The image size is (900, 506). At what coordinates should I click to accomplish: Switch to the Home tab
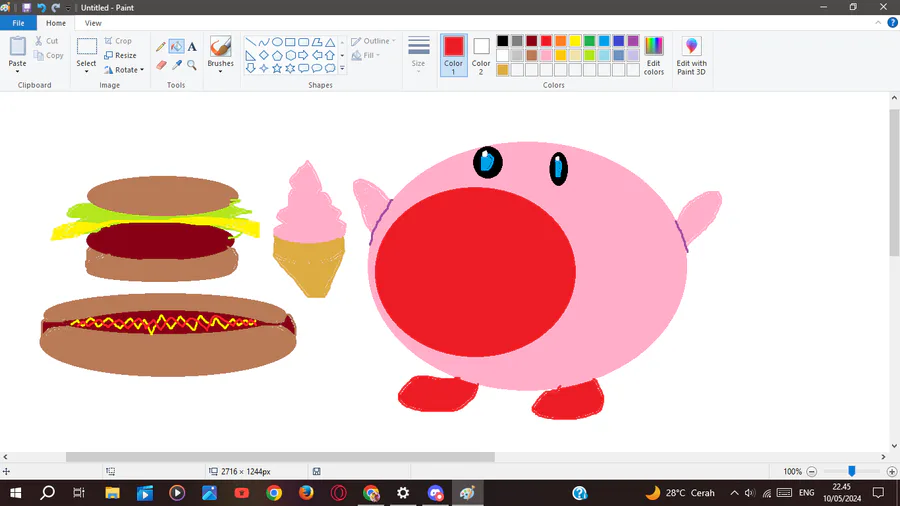coord(56,23)
